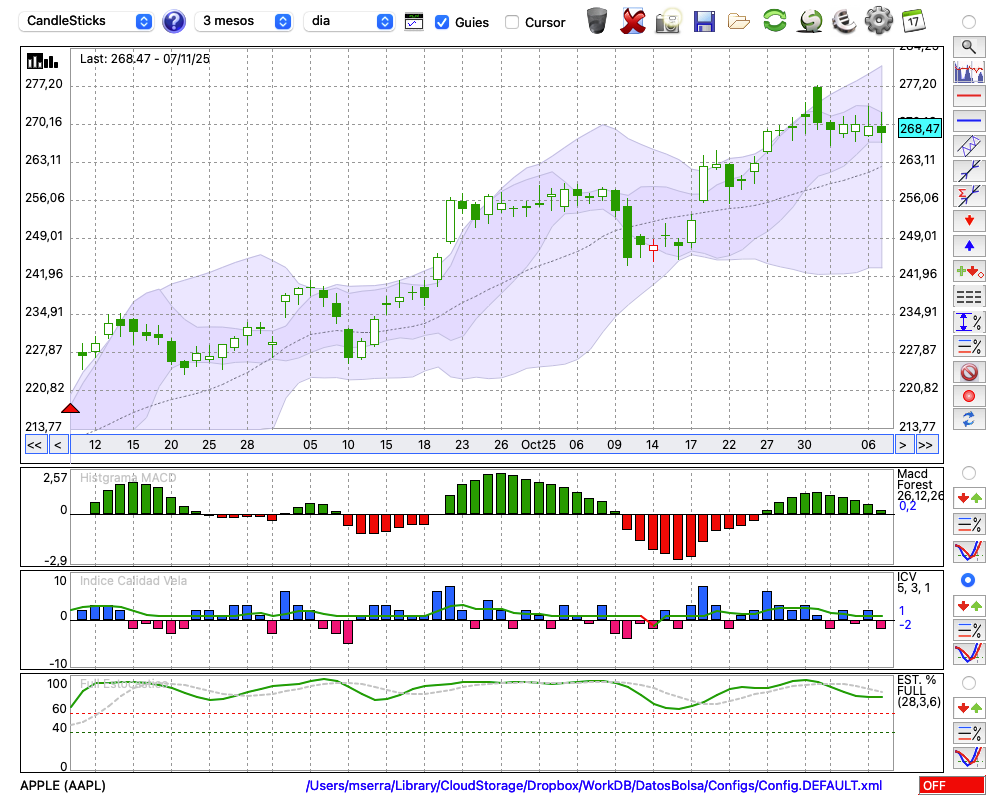Click the blue floppy disk save icon
This screenshot has width=1000, height=800.
pos(704,21)
